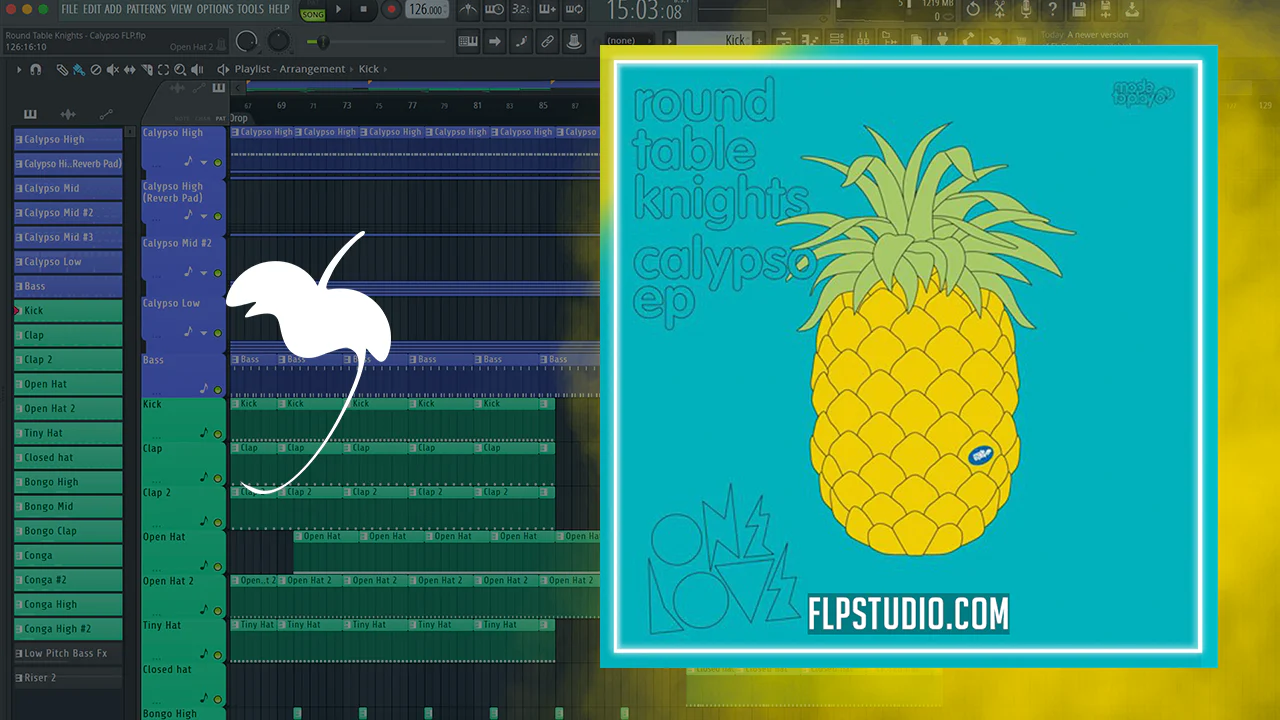Click the hat-shaped icon in the toolbar
The width and height of the screenshot is (1280, 720).
coord(574,42)
